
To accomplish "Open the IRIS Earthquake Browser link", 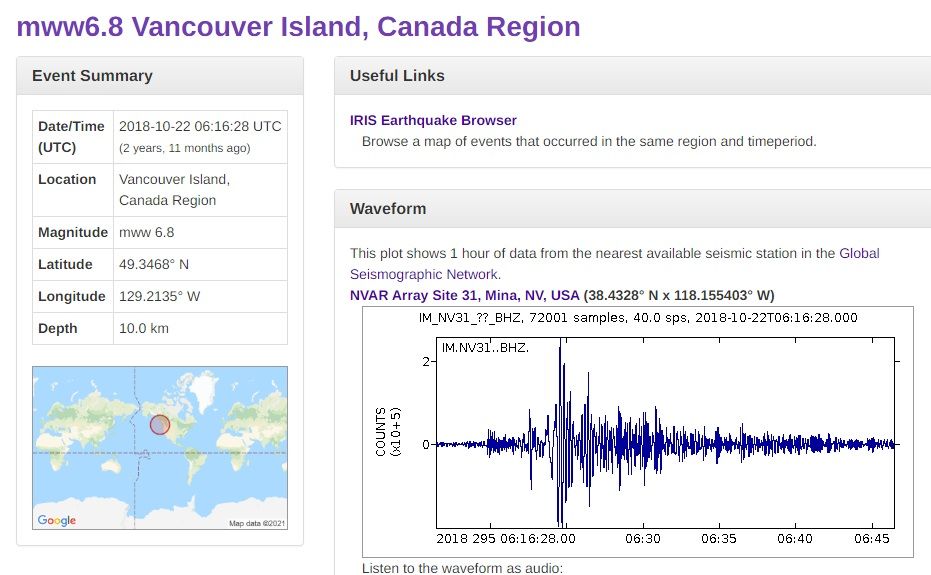I will [433, 120].
